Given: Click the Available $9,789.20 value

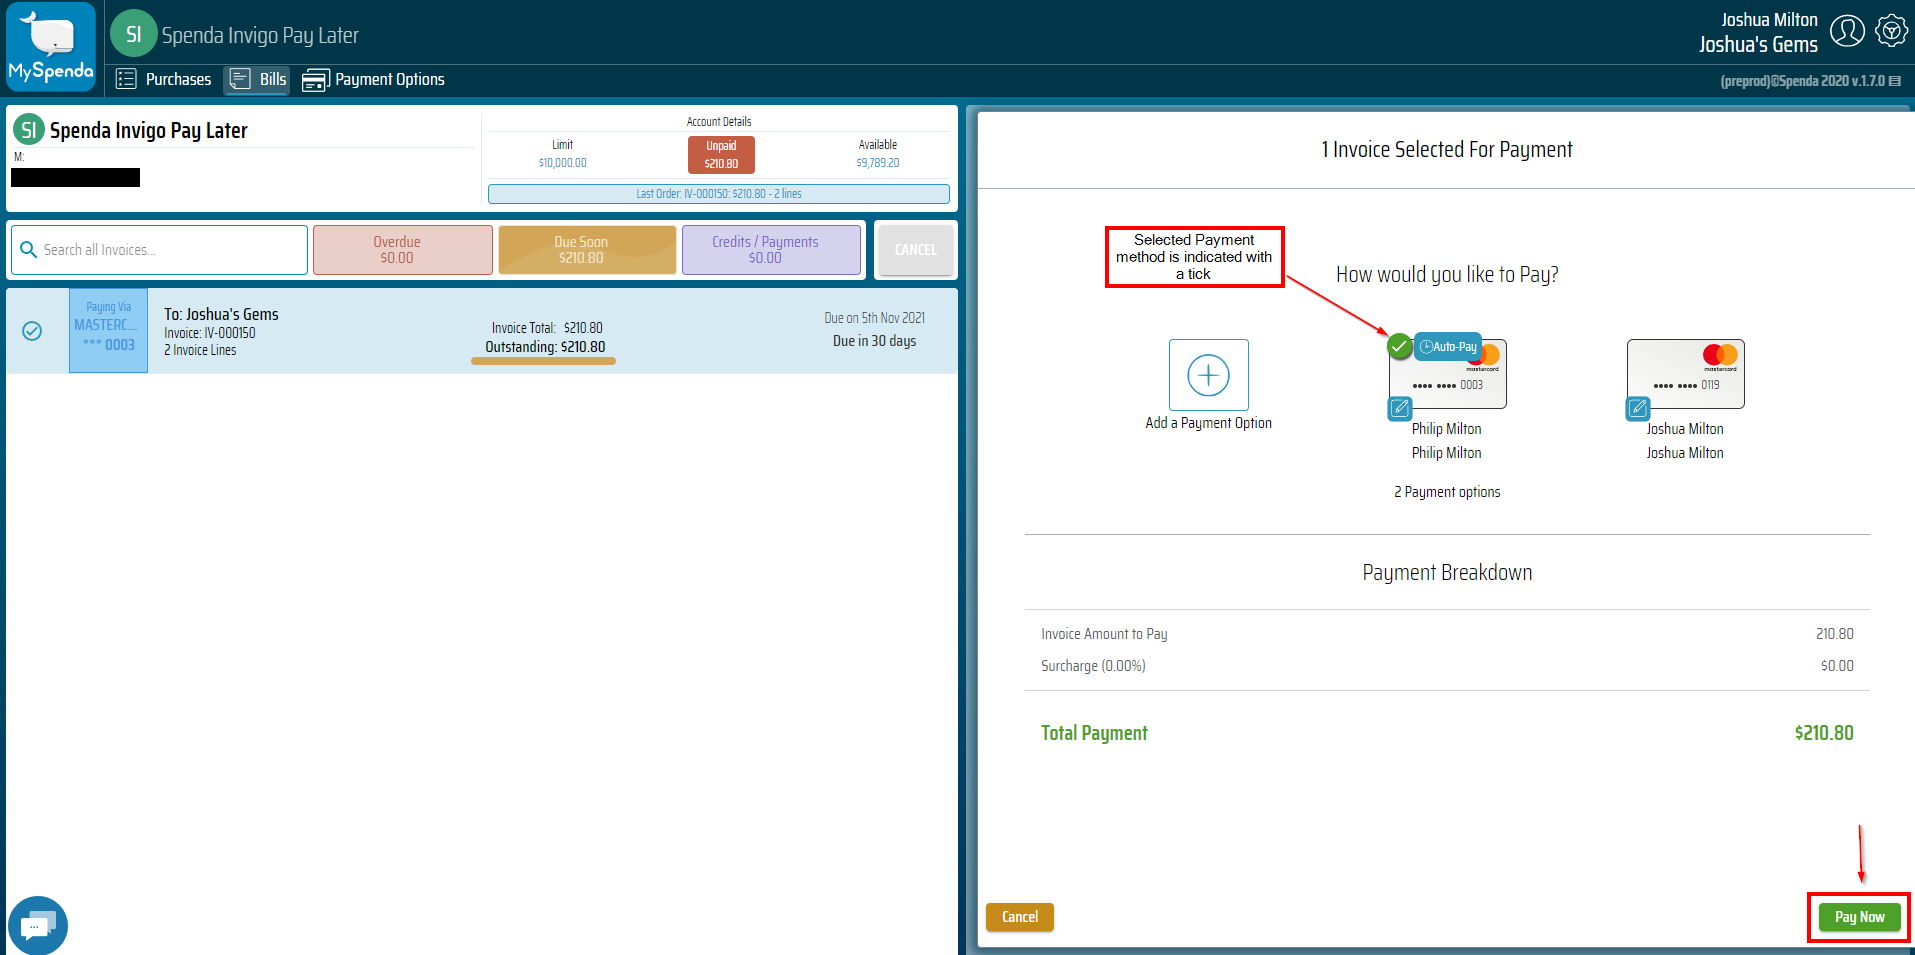Looking at the screenshot, I should point(877,163).
